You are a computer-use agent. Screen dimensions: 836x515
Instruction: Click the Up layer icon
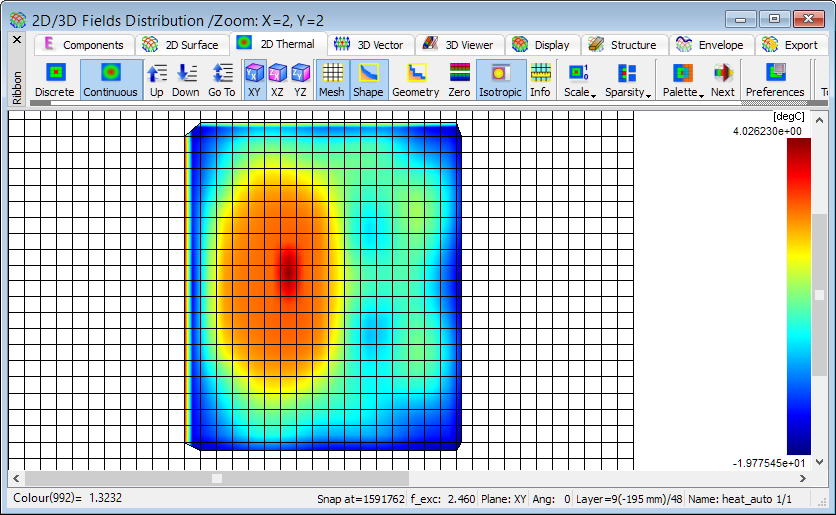click(157, 79)
